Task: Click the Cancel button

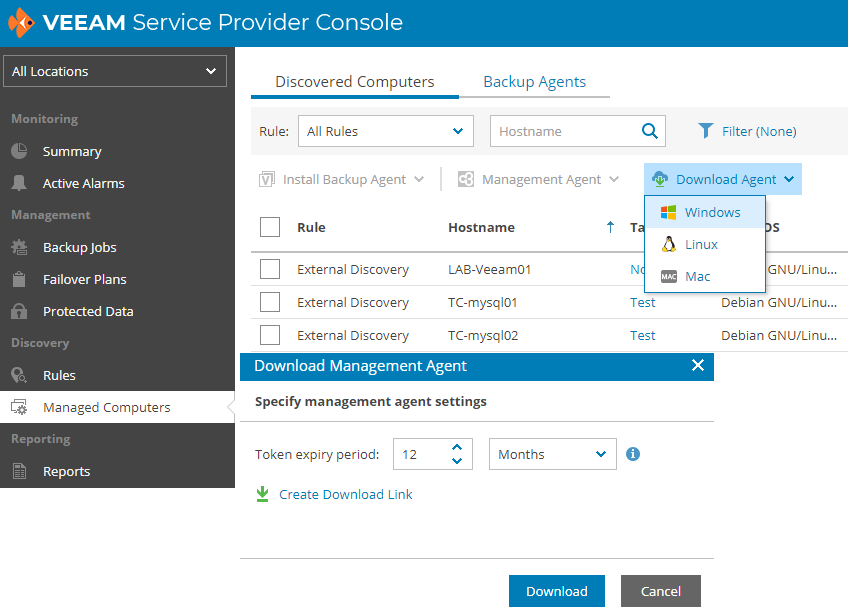Action: tap(660, 591)
